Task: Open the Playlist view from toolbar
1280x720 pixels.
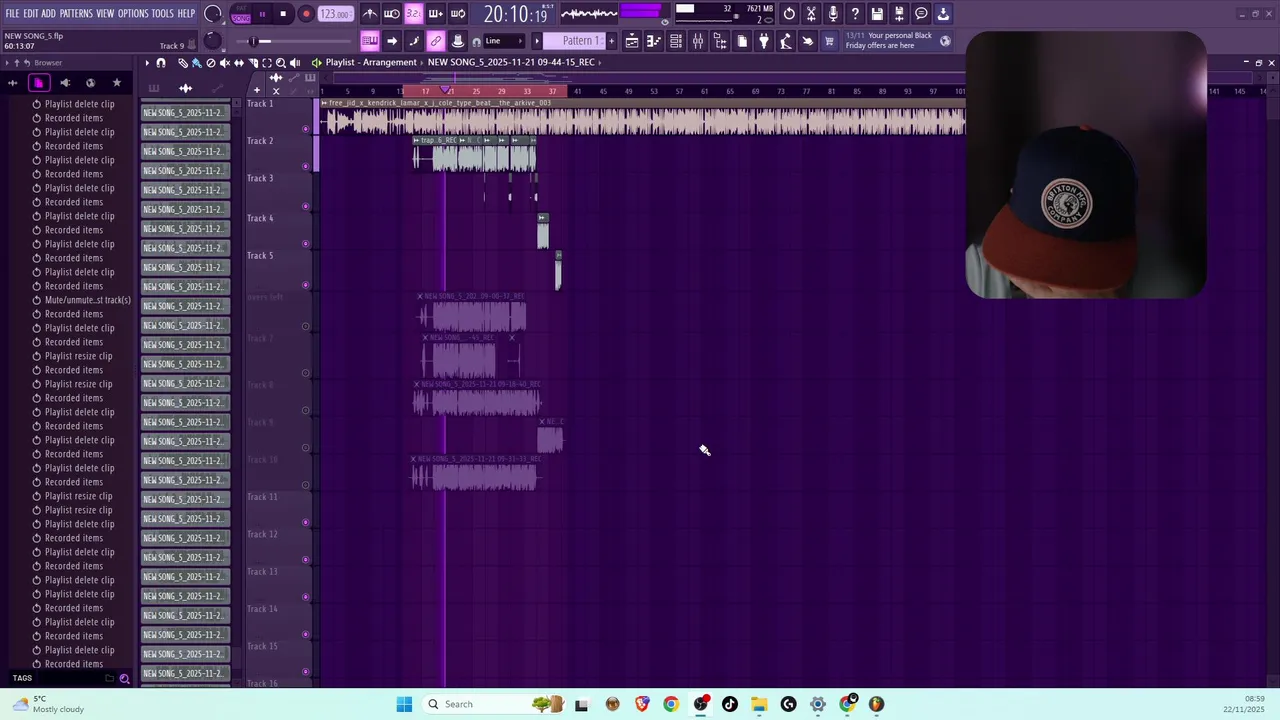Action: click(632, 41)
